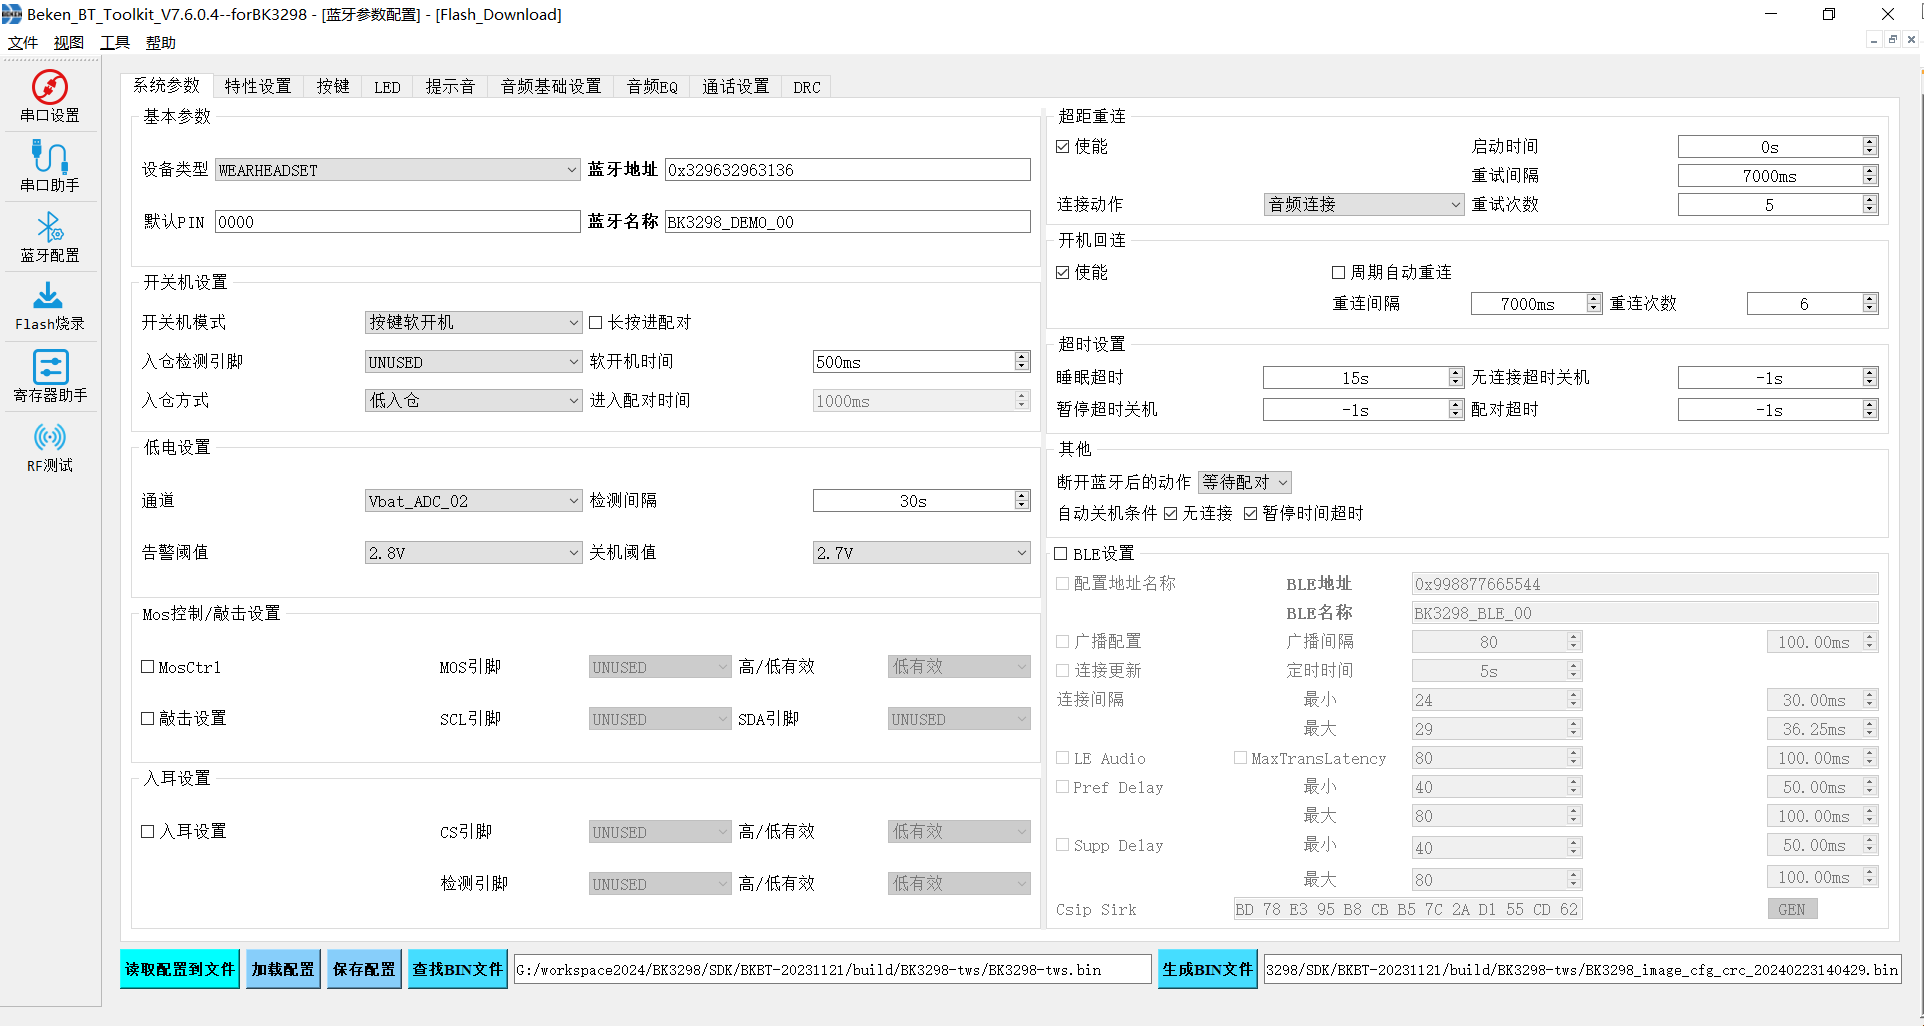Viewport: 1924px width, 1026px height.
Task: Open the 连接动作 音频连接 dropdown
Action: coord(1455,204)
